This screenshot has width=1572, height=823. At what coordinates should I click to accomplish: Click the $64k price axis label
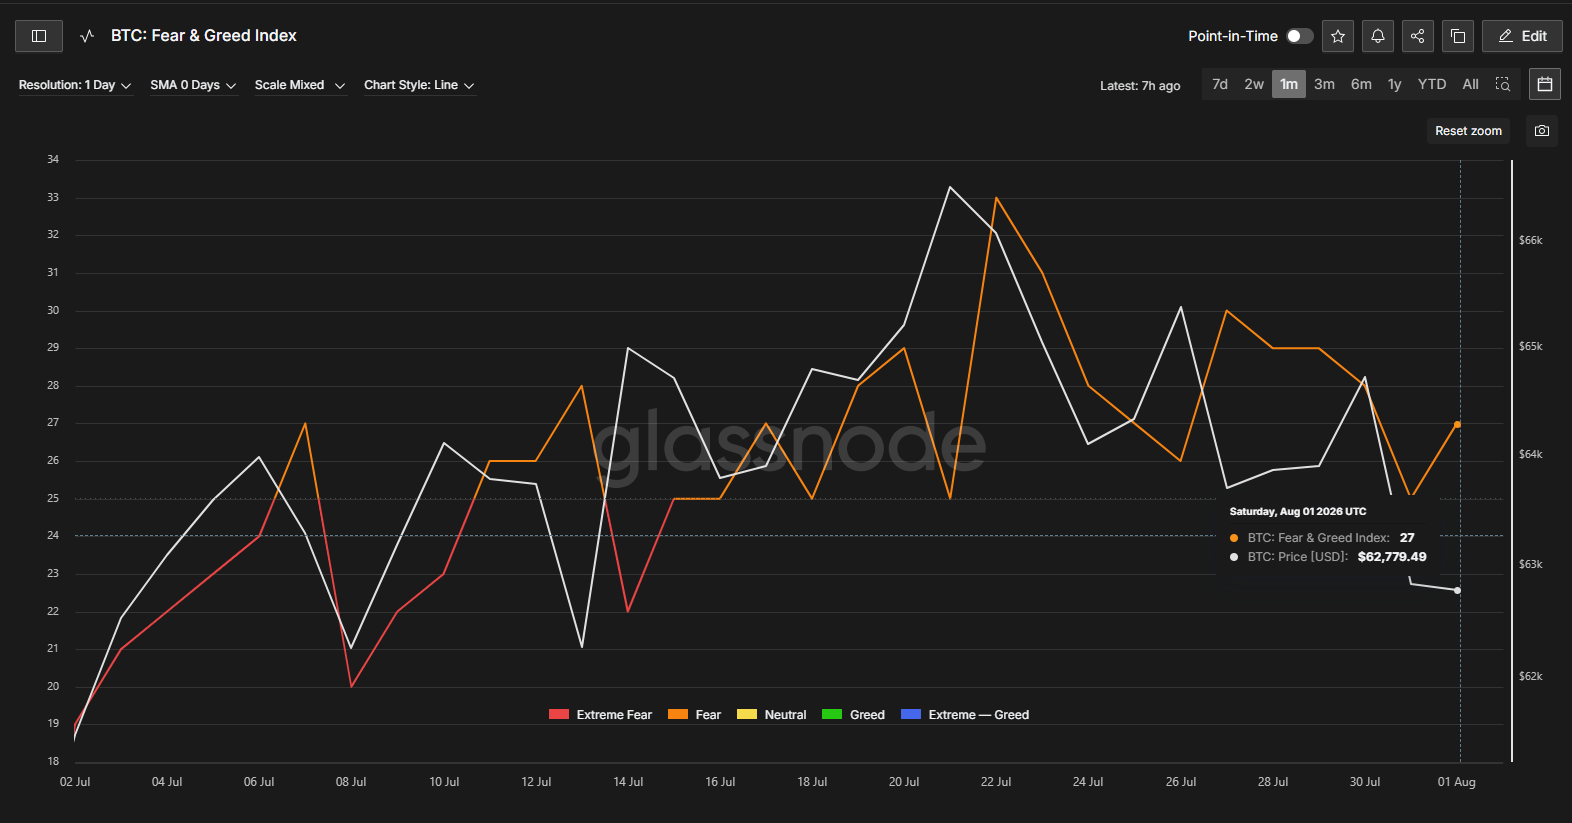1531,454
